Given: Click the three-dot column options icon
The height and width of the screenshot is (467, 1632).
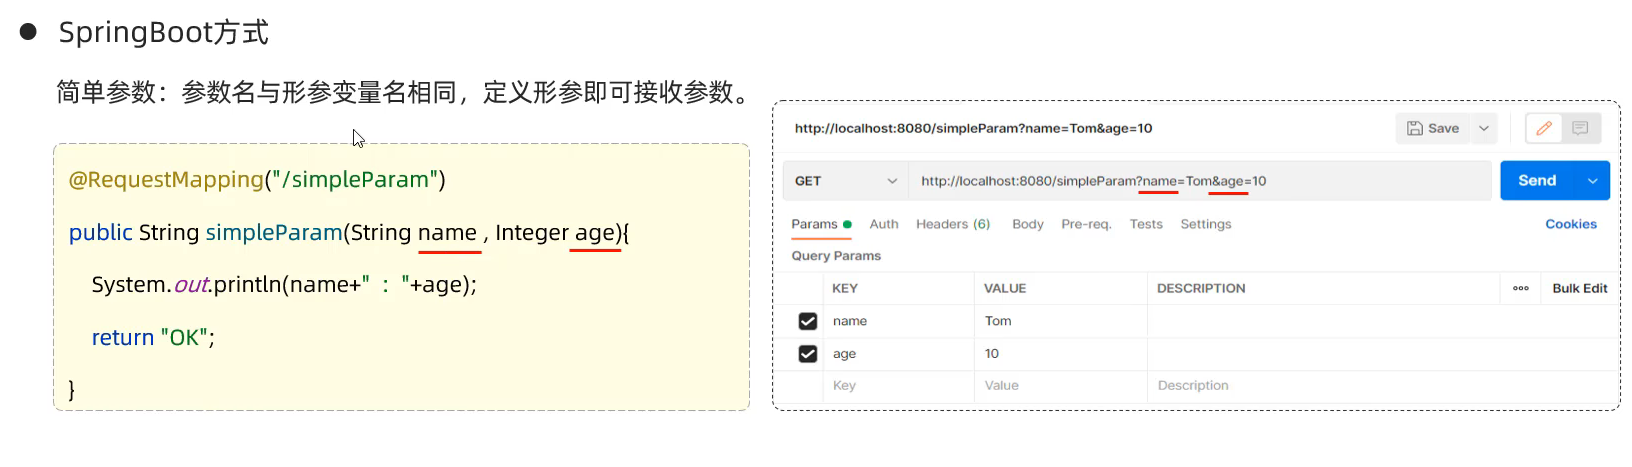Looking at the screenshot, I should coord(1520,288).
